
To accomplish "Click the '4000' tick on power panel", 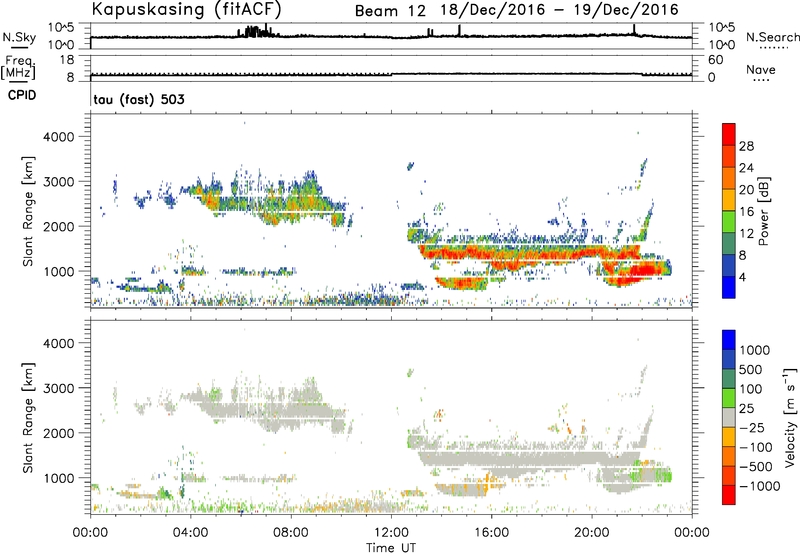I will (x=58, y=137).
